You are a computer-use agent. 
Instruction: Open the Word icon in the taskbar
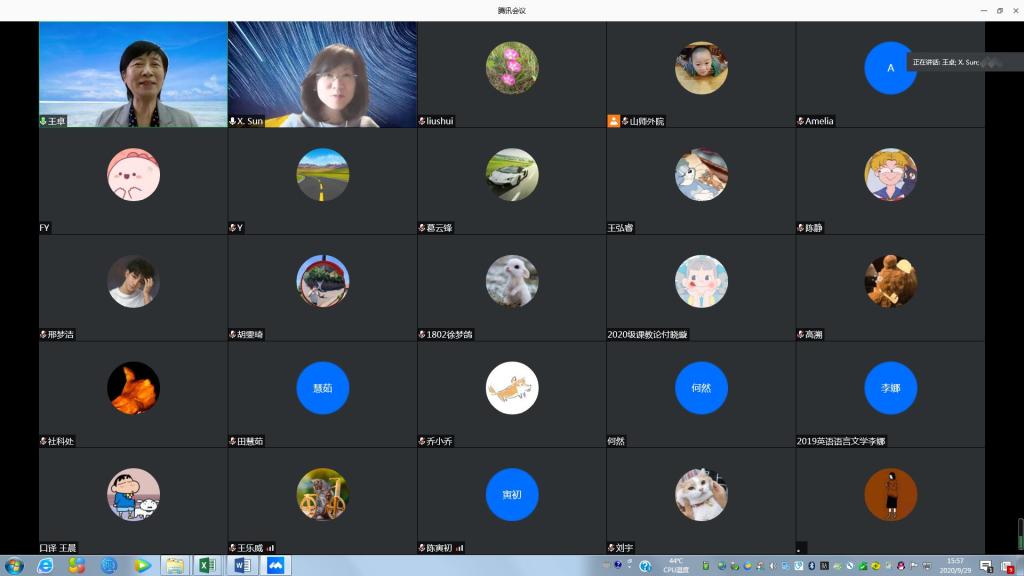241,565
